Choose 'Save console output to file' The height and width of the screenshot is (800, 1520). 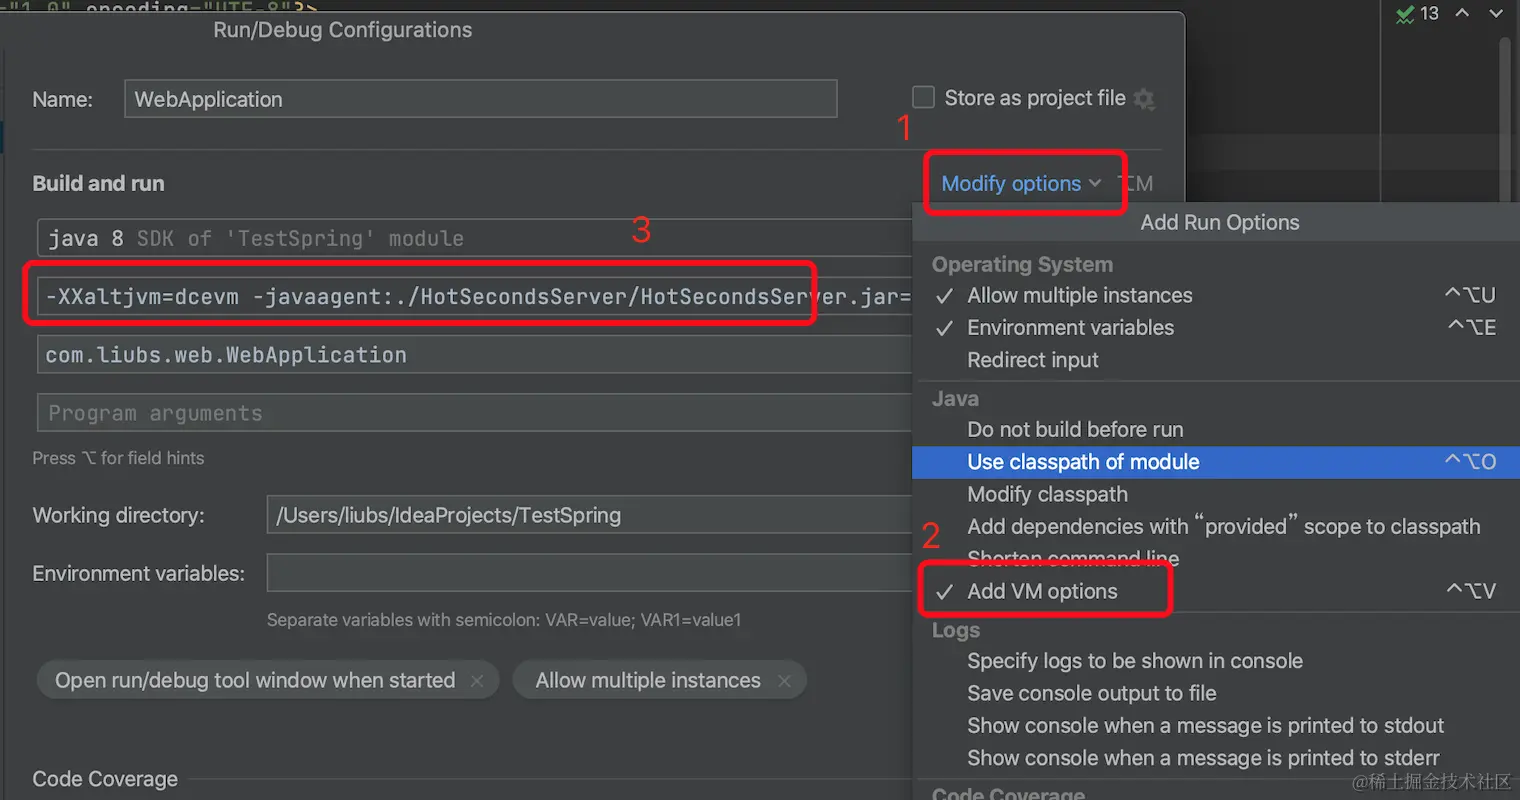1091,694
